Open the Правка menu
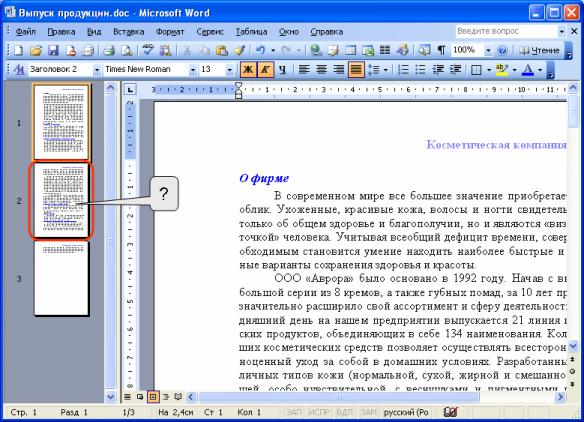 [61, 32]
